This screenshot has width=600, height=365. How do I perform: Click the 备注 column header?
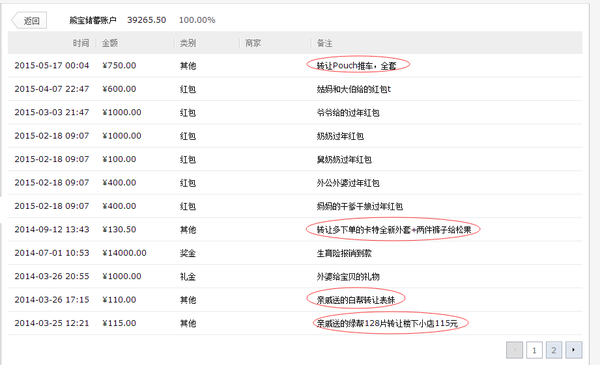(324, 43)
